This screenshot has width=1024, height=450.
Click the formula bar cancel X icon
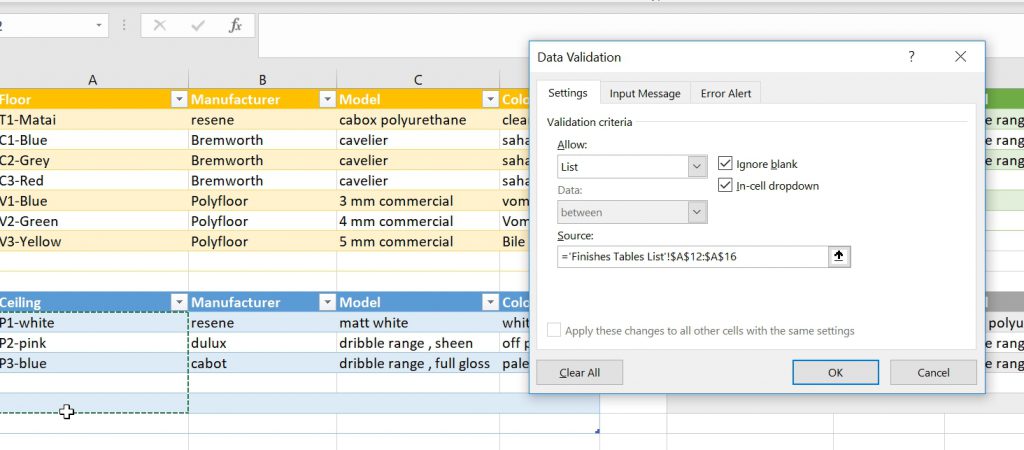coord(160,26)
